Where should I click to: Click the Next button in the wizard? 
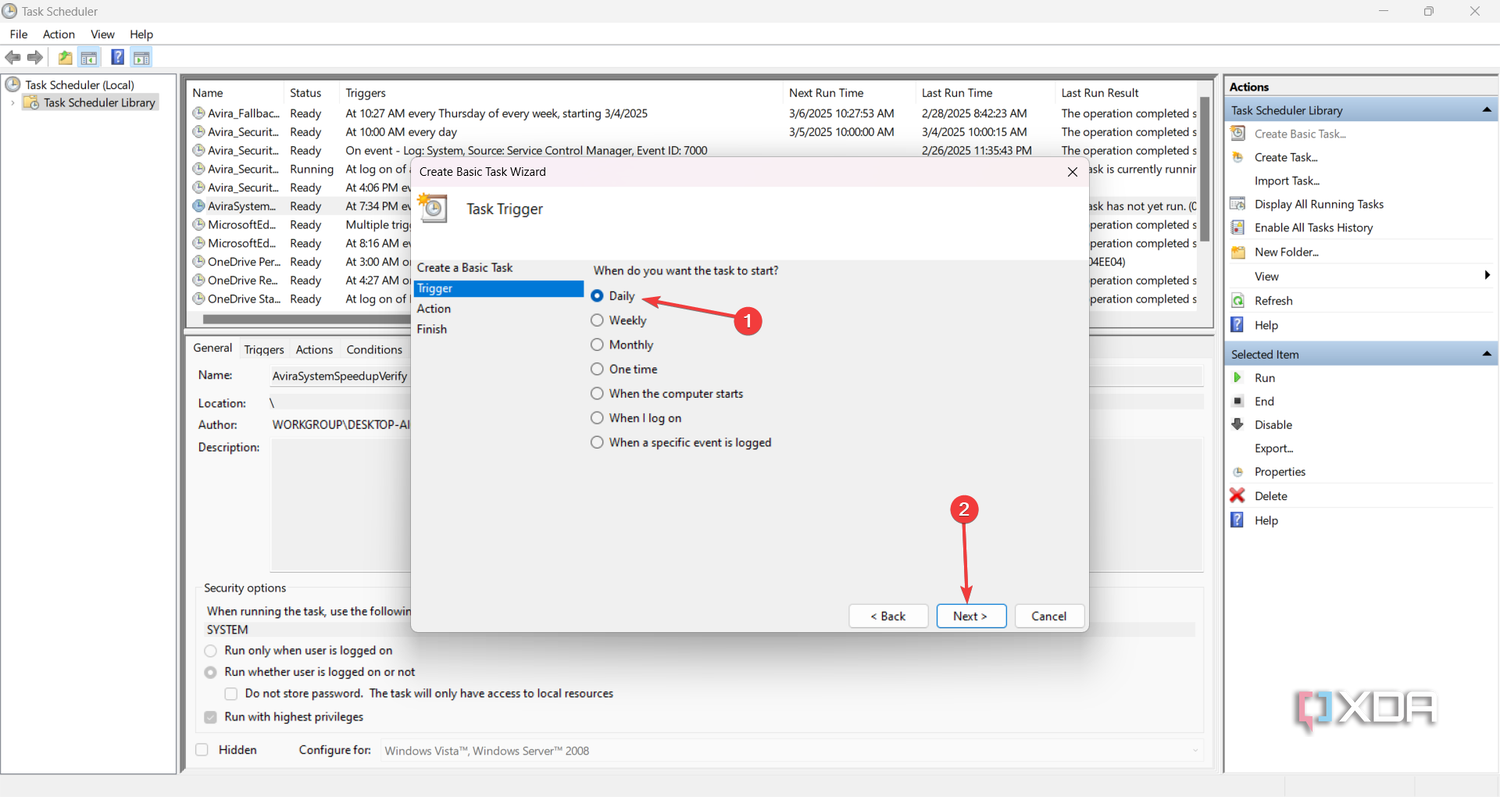pyautogui.click(x=970, y=616)
